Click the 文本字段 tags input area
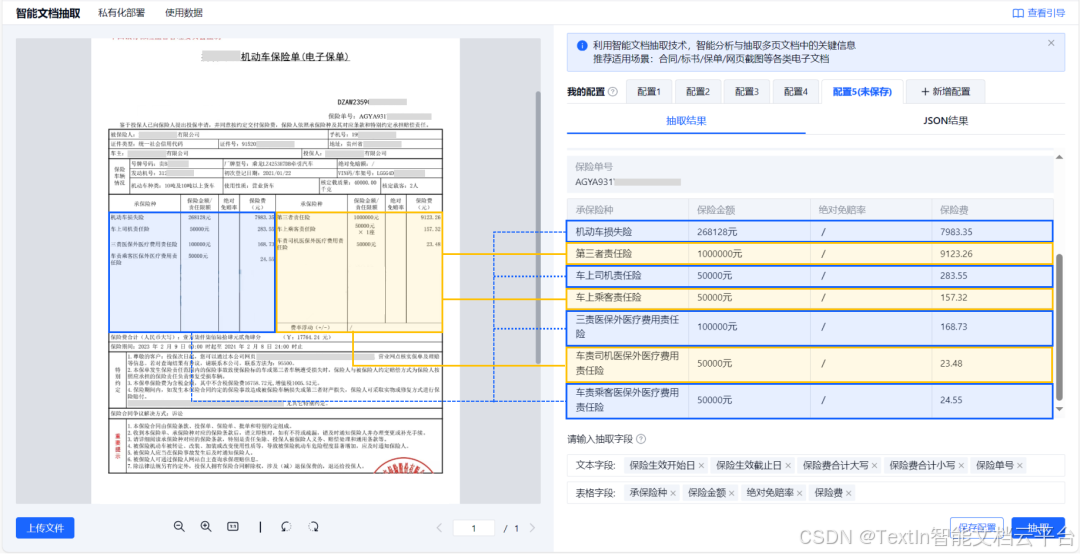The width and height of the screenshot is (1080, 554). (x=816, y=466)
